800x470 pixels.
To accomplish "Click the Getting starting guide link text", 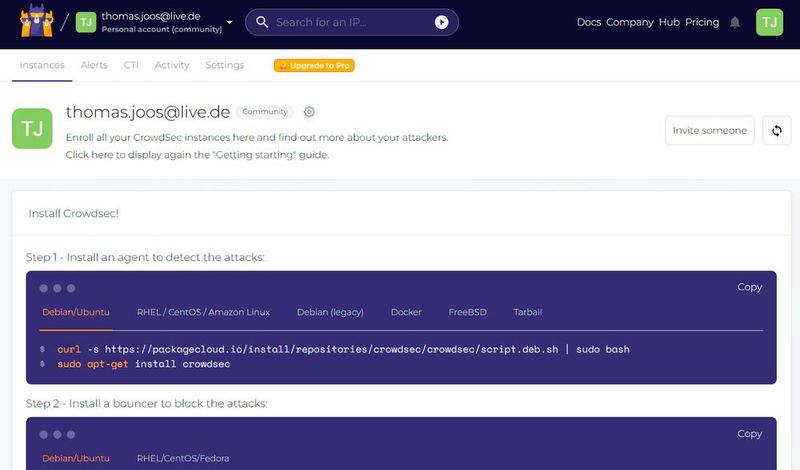I will [x=197, y=155].
